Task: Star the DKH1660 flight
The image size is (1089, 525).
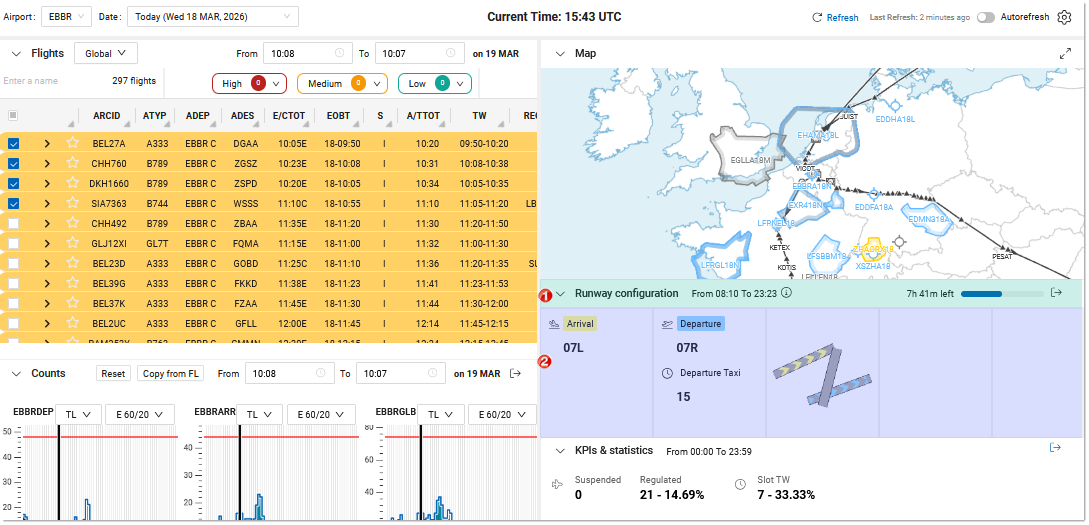Action: 72,183
